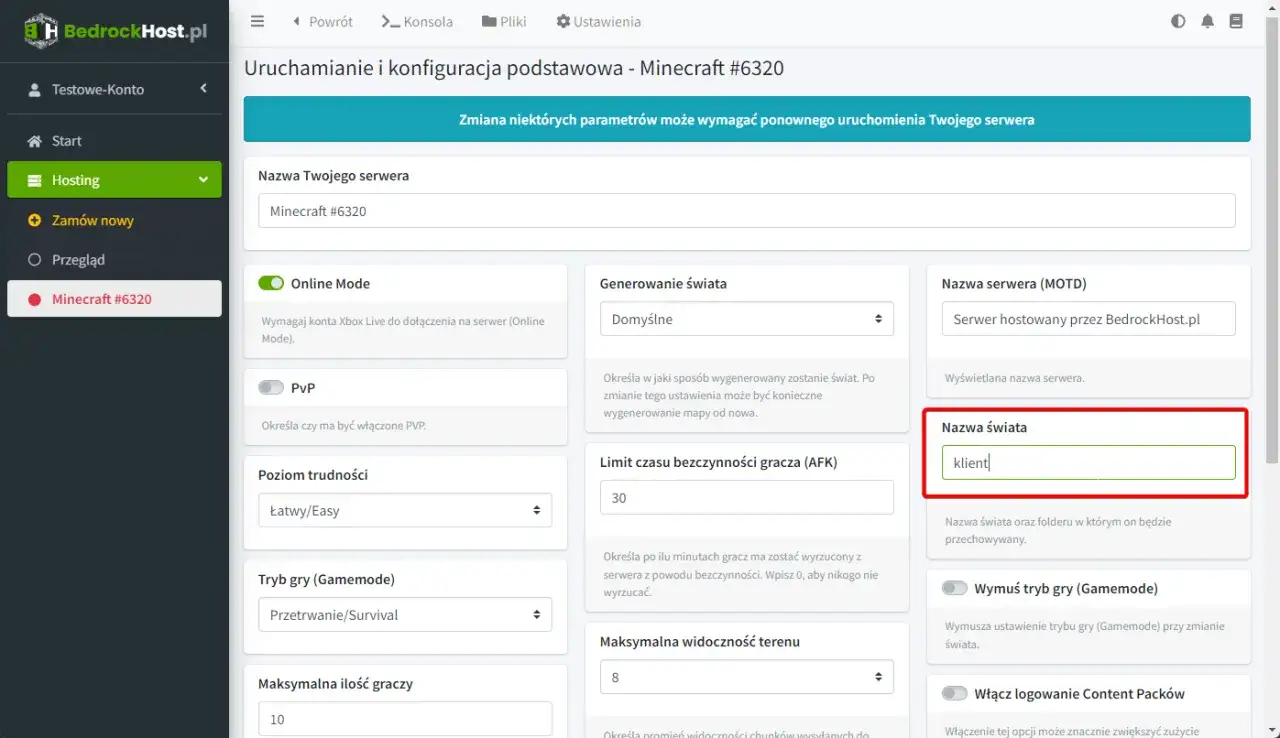The height and width of the screenshot is (738, 1280).
Task: Click the Online Mode description text
Action: click(404, 330)
